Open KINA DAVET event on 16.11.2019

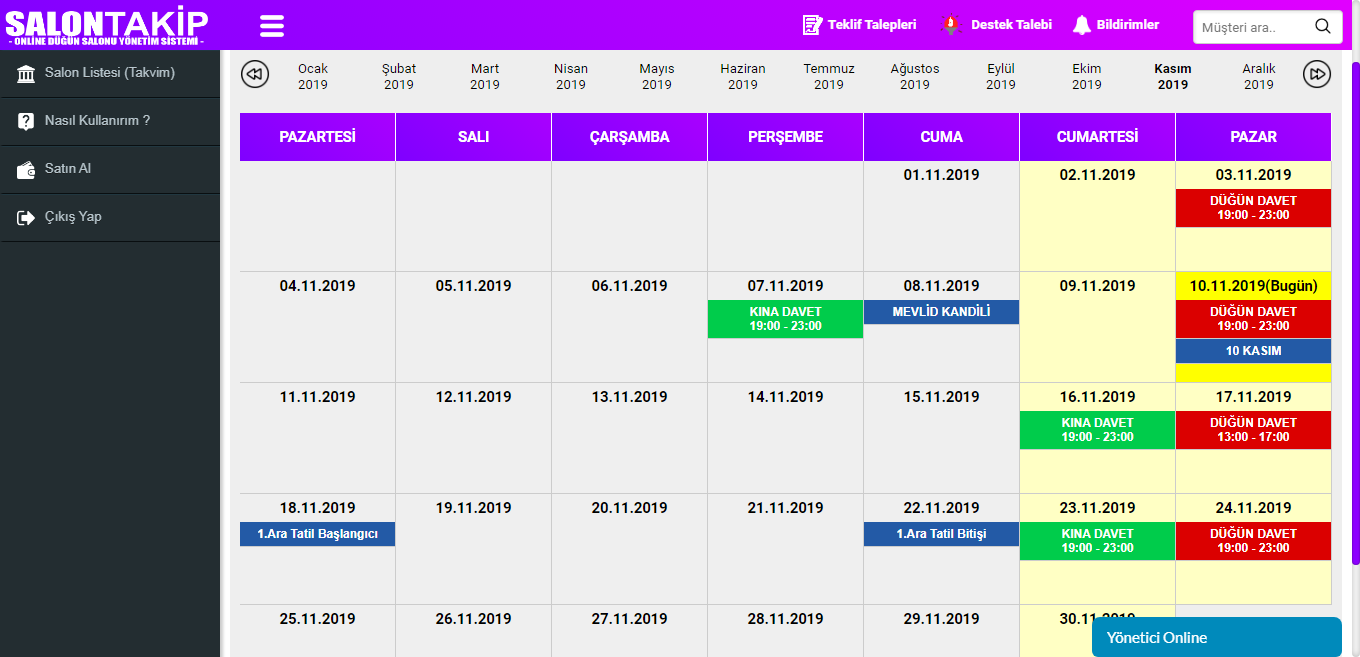1097,430
